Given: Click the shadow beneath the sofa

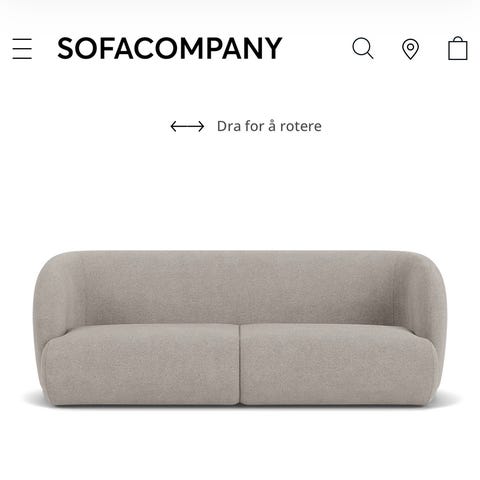Looking at the screenshot, I should [x=240, y=403].
